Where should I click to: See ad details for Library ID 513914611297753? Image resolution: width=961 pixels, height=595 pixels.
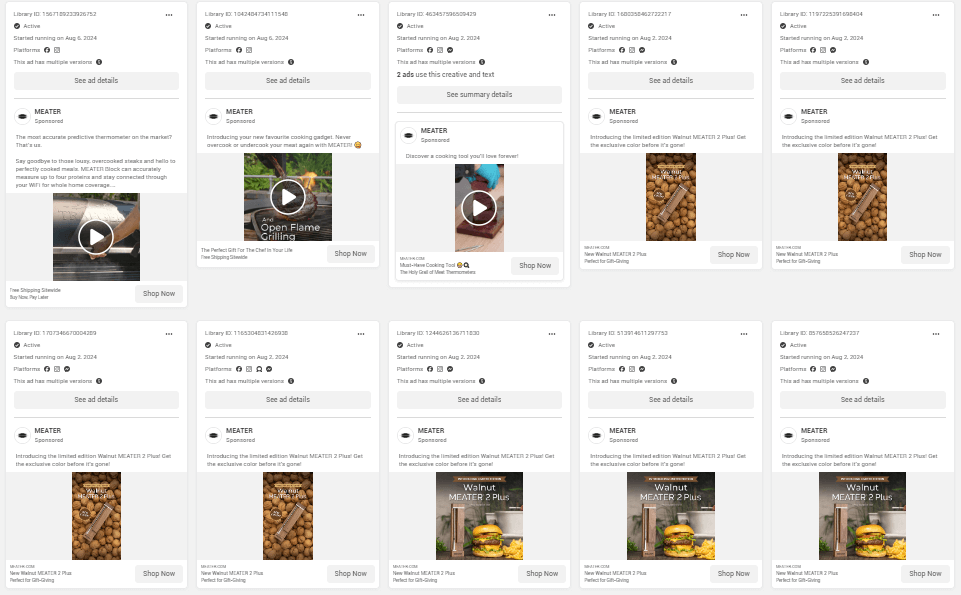(671, 400)
